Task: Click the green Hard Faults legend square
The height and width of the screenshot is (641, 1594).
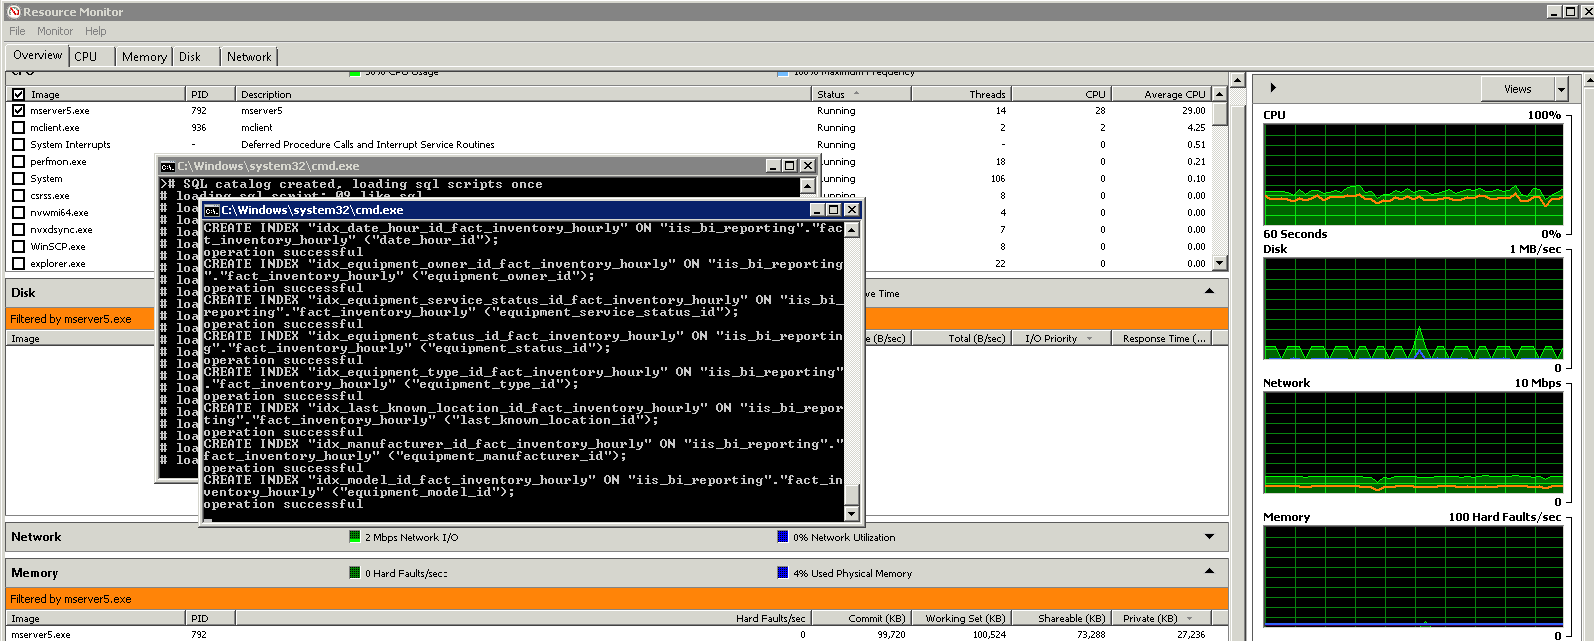Action: [x=354, y=573]
